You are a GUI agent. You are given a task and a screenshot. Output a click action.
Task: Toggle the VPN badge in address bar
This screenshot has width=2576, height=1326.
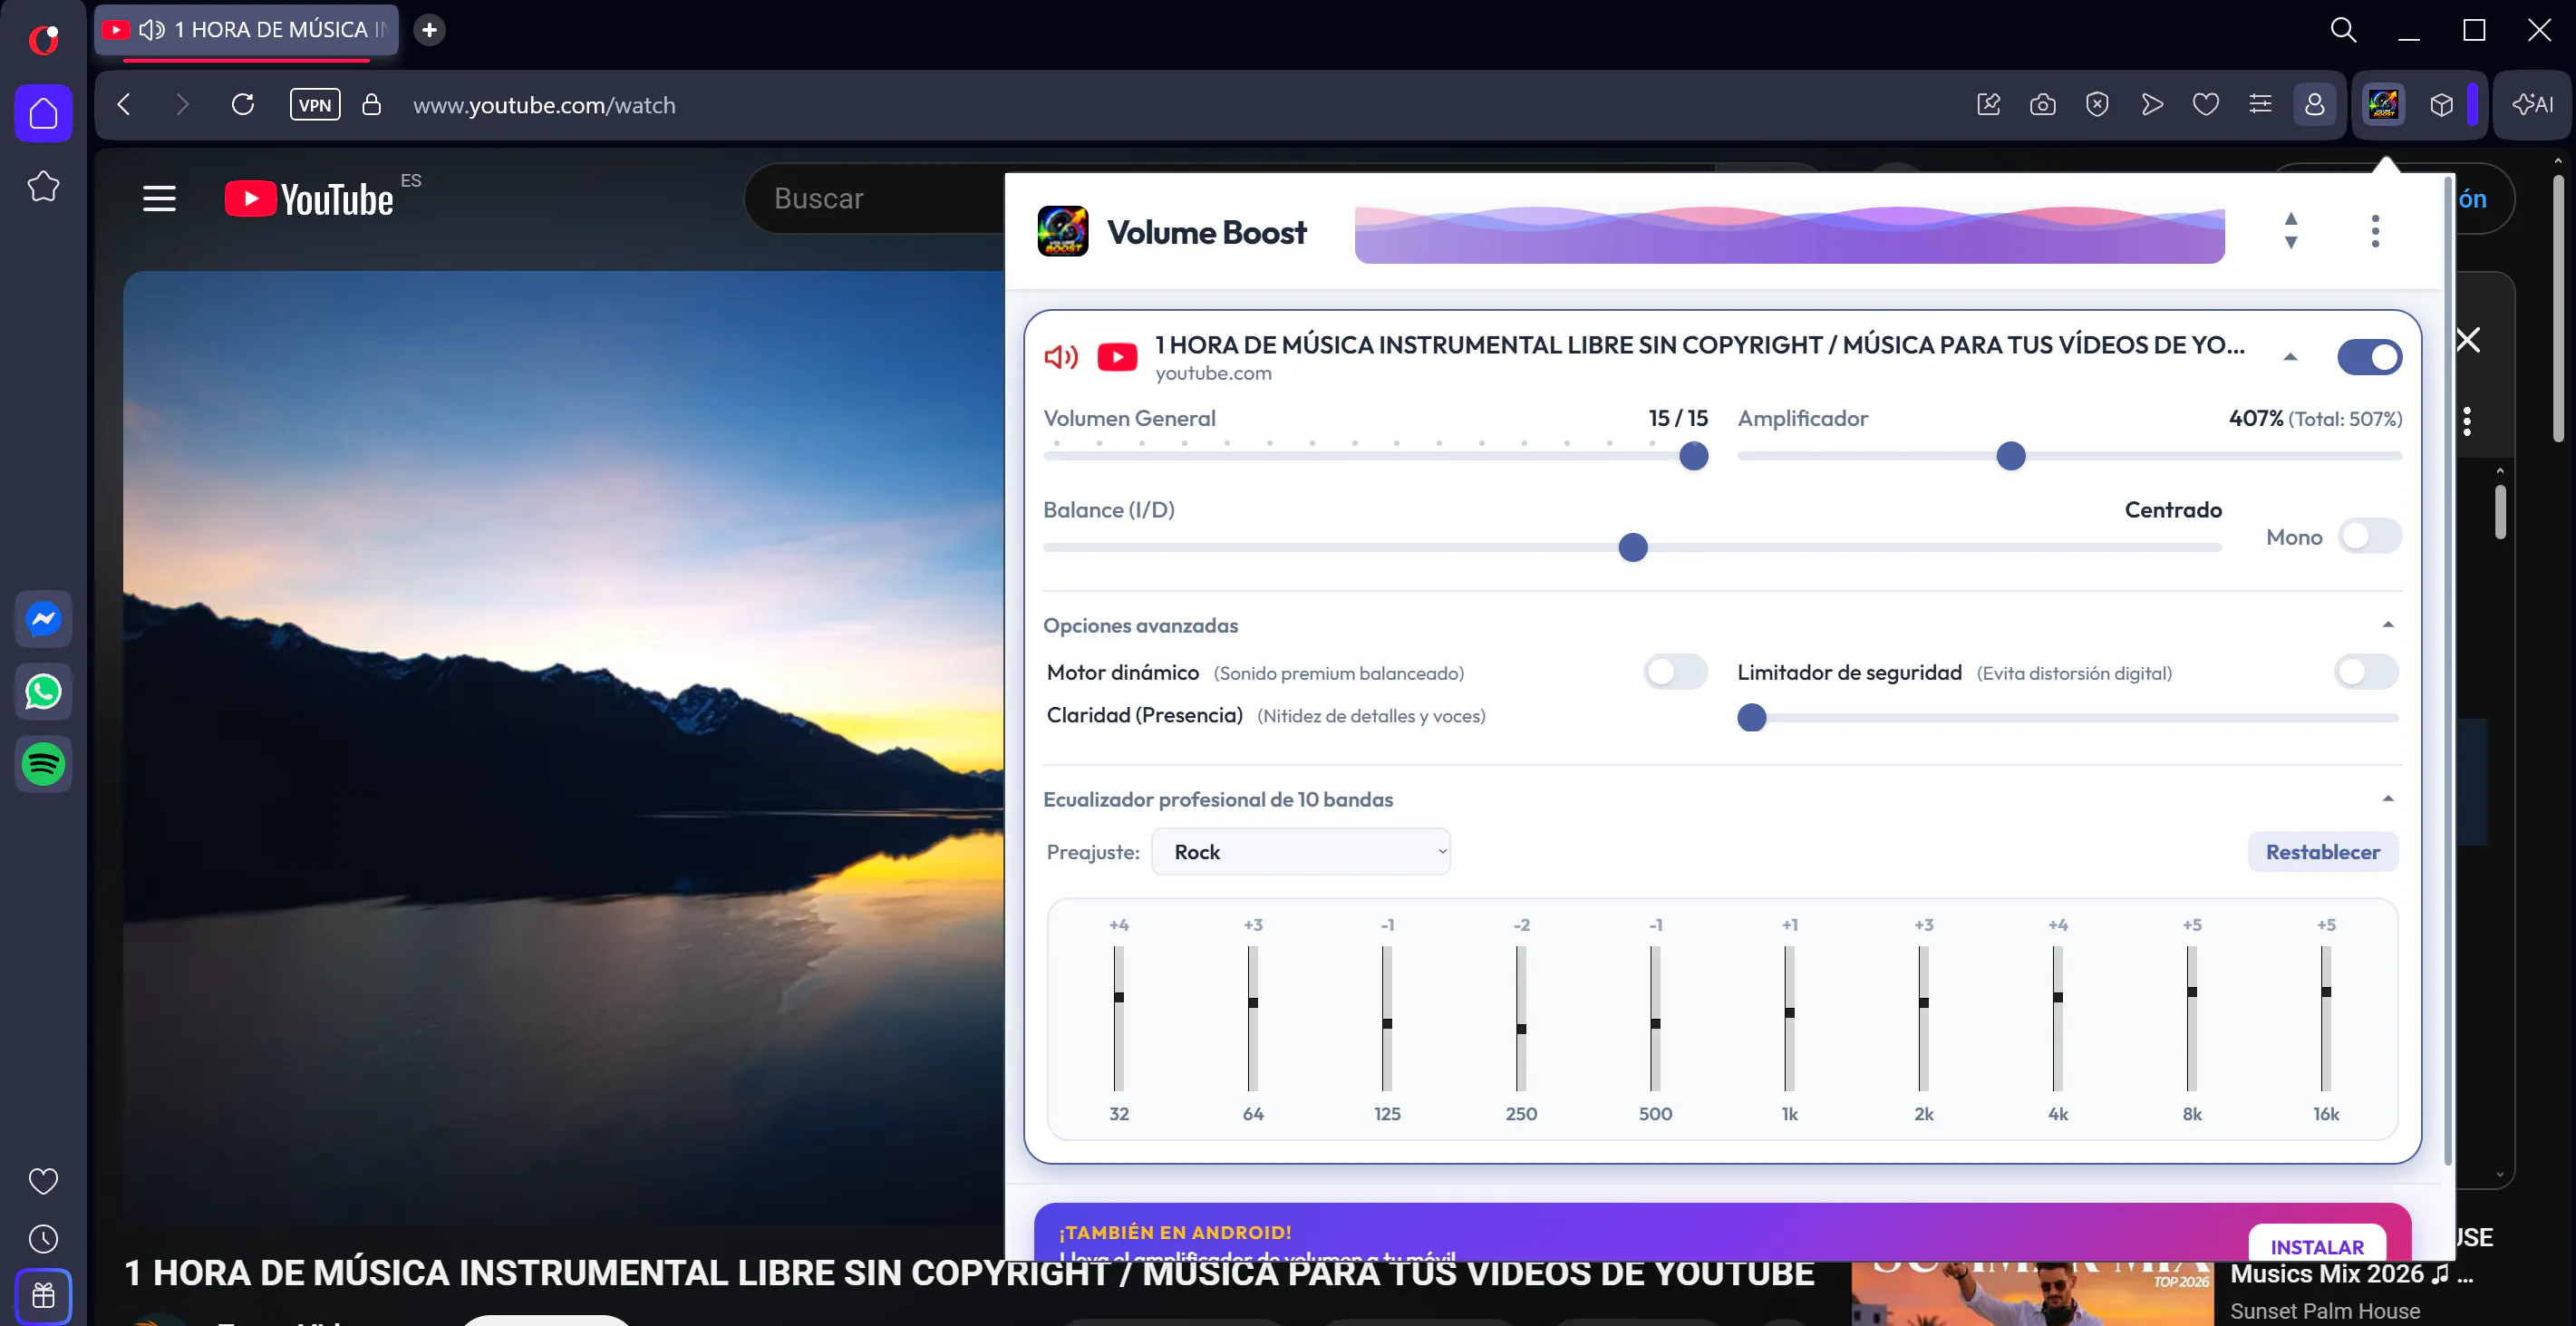click(315, 104)
